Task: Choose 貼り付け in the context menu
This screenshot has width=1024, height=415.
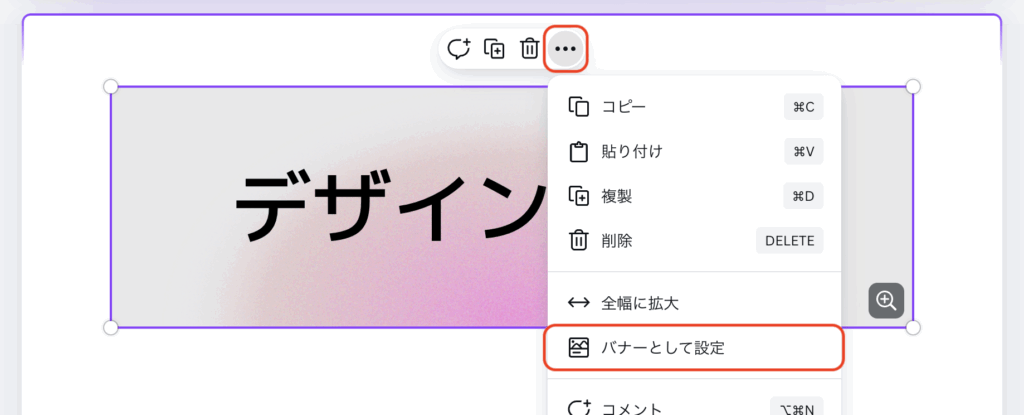Action: (x=632, y=152)
